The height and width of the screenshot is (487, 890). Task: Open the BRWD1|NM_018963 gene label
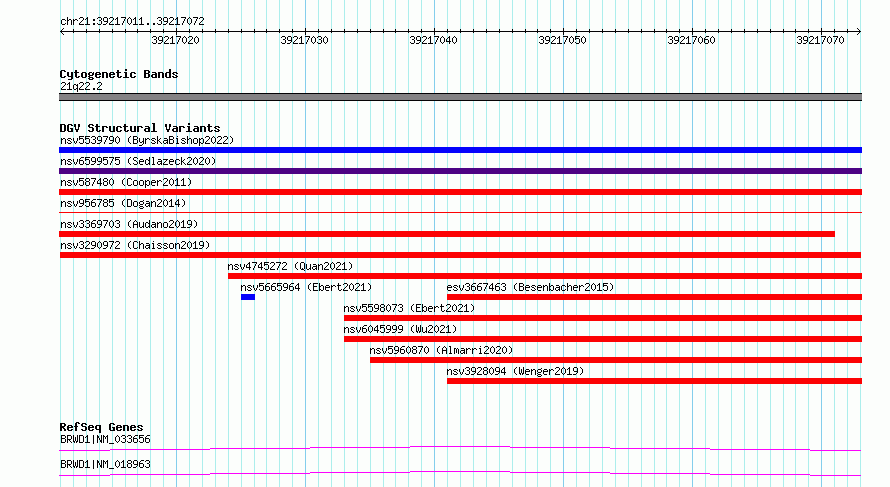tap(105, 464)
